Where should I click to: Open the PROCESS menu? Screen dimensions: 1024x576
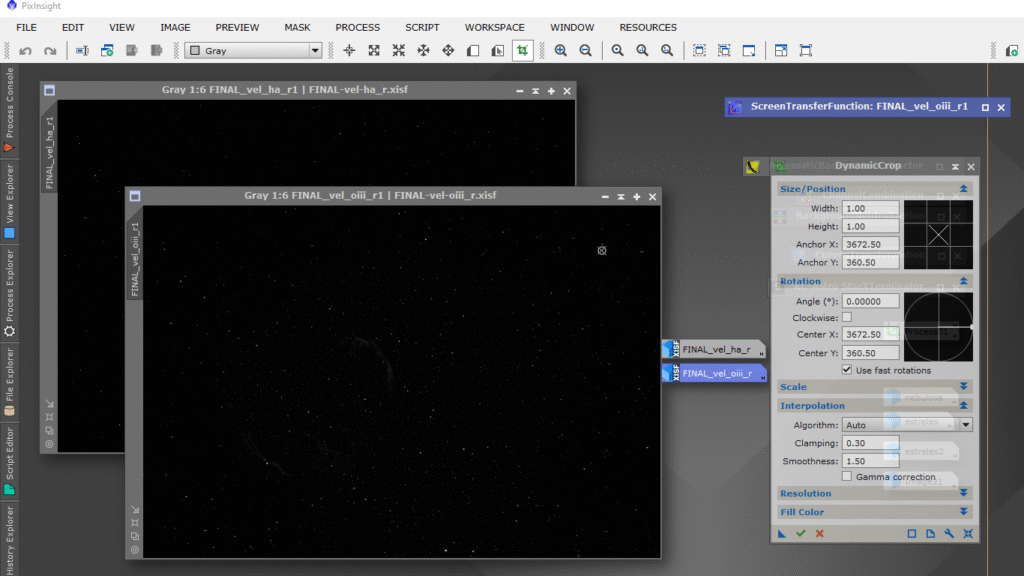pos(357,27)
